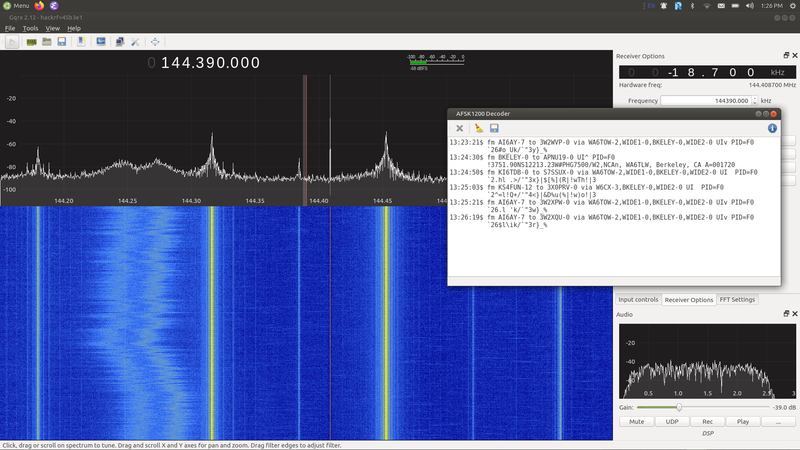Switch to the Receiver Options tab
Viewport: 800px width, 450px height.
click(688, 299)
